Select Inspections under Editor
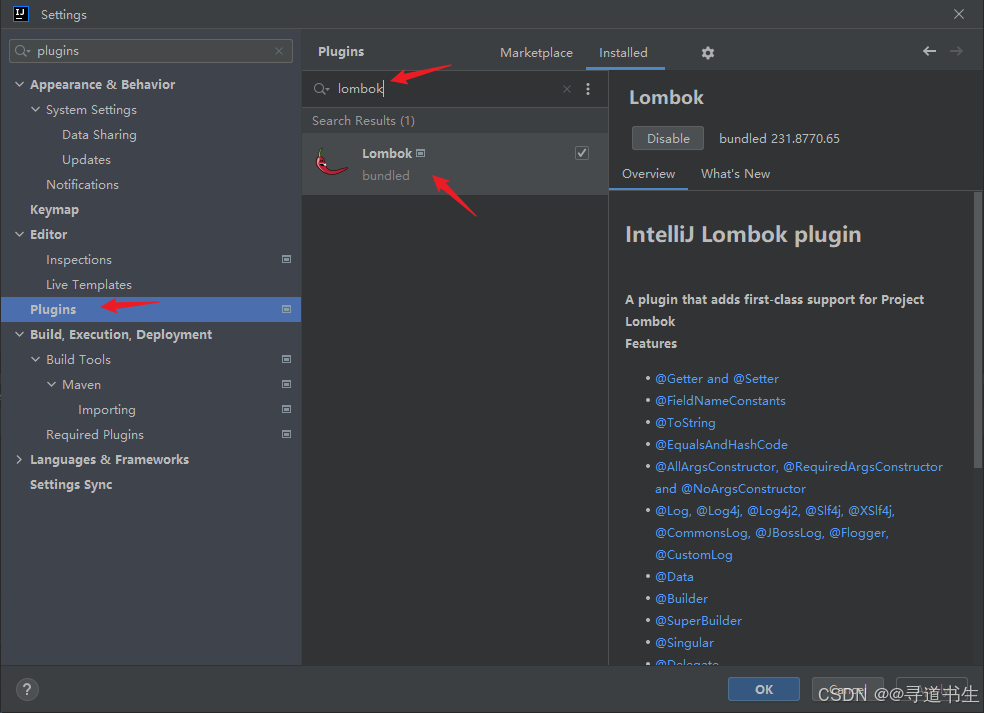984x713 pixels. tap(79, 259)
